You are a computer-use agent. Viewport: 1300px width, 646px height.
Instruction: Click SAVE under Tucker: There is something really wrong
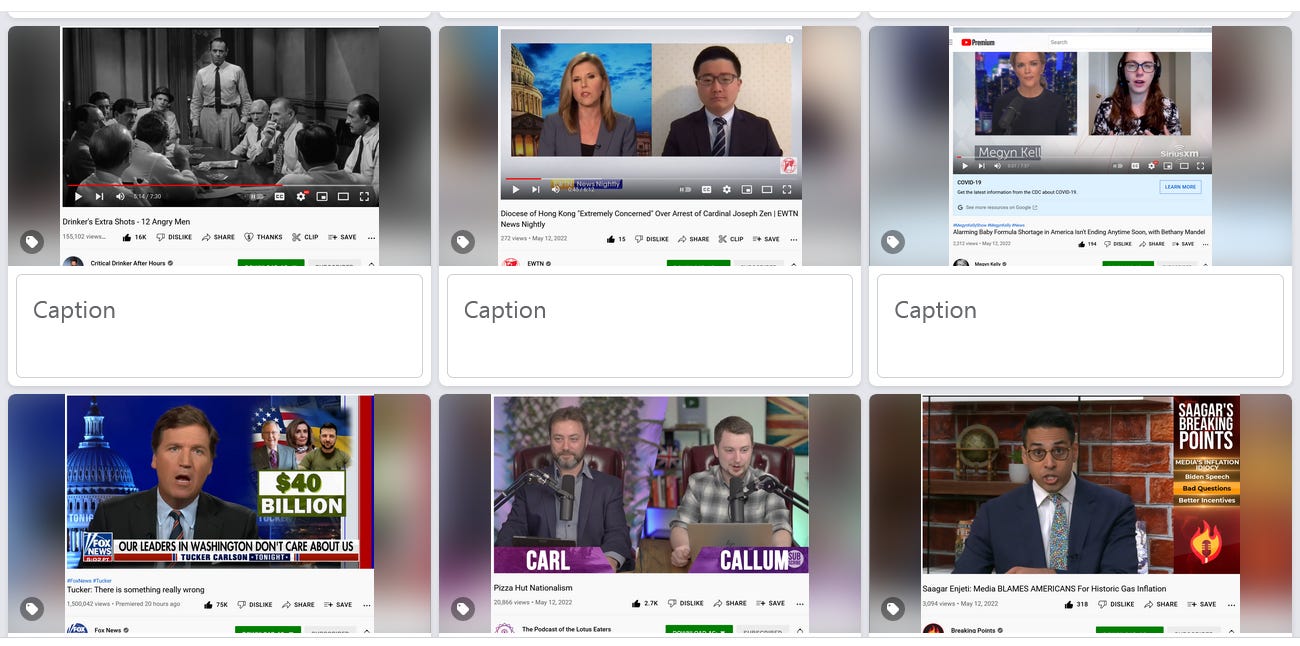pyautogui.click(x=338, y=604)
